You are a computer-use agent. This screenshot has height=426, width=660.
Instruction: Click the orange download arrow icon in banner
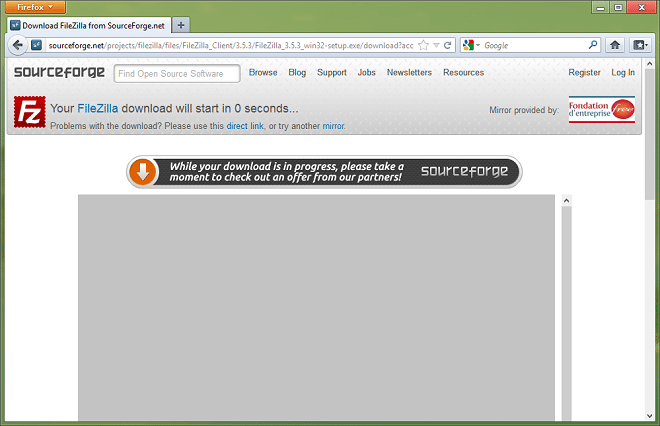(143, 172)
